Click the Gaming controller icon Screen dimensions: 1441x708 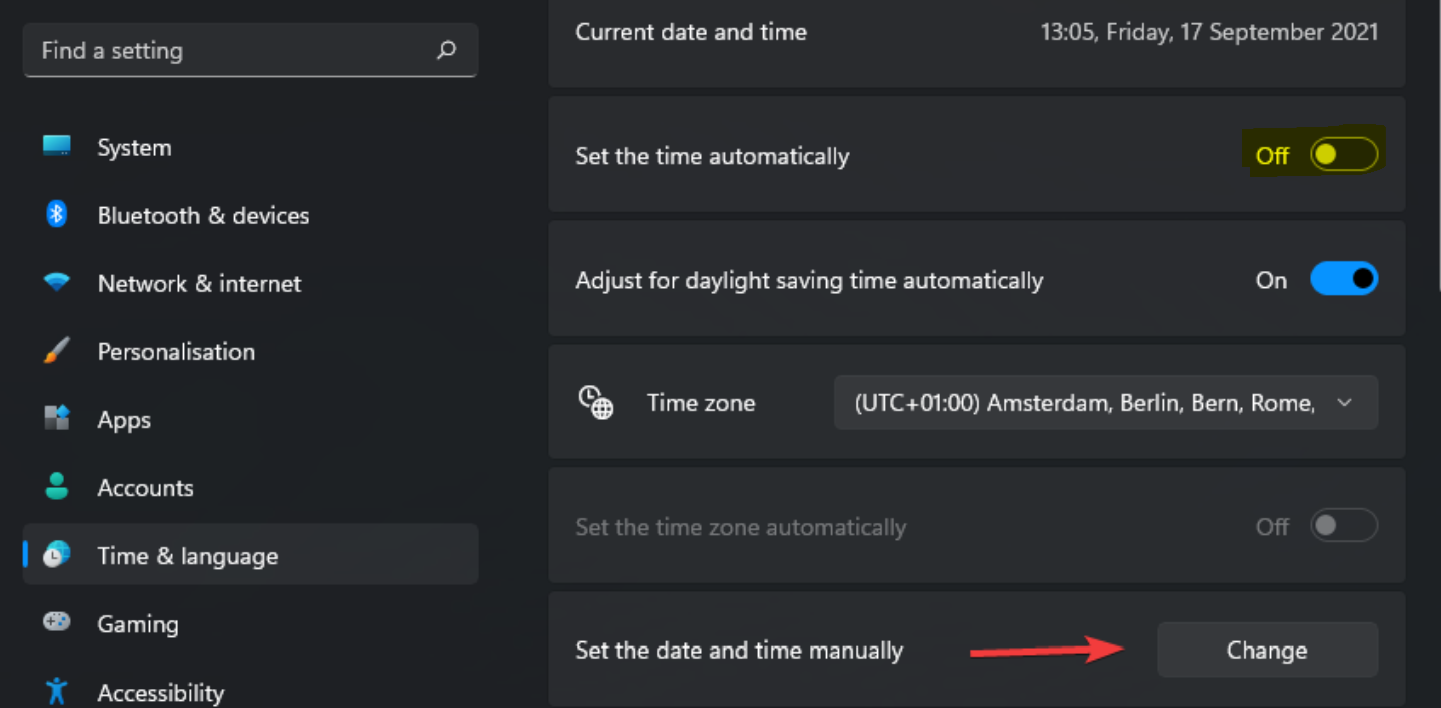(57, 622)
